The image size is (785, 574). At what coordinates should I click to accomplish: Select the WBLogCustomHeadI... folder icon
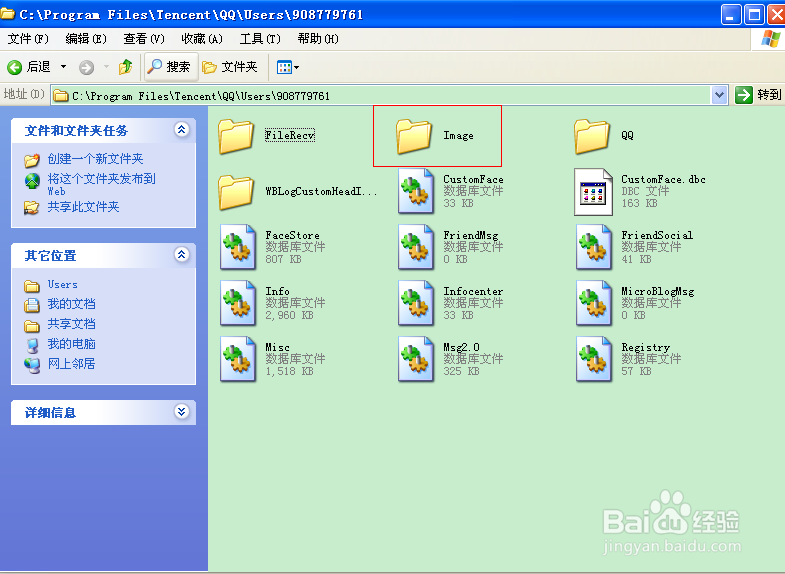[236, 191]
